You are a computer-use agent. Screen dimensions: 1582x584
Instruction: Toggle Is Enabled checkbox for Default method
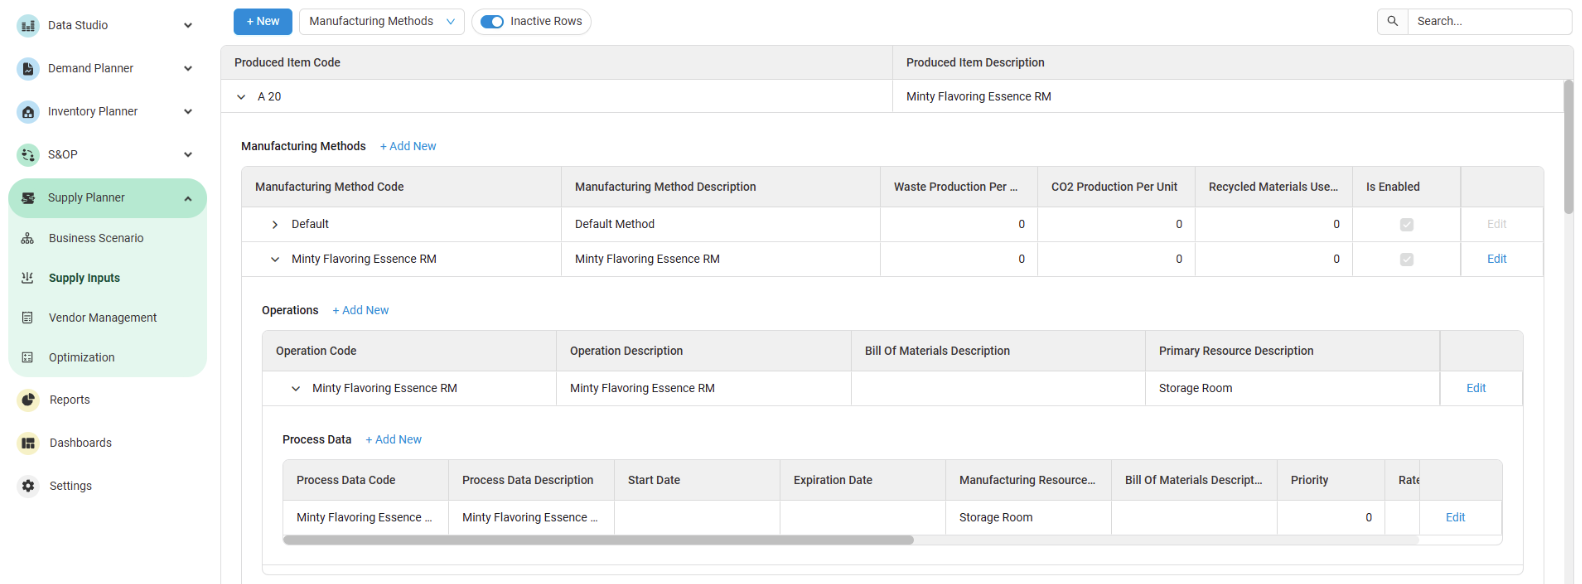(1406, 225)
